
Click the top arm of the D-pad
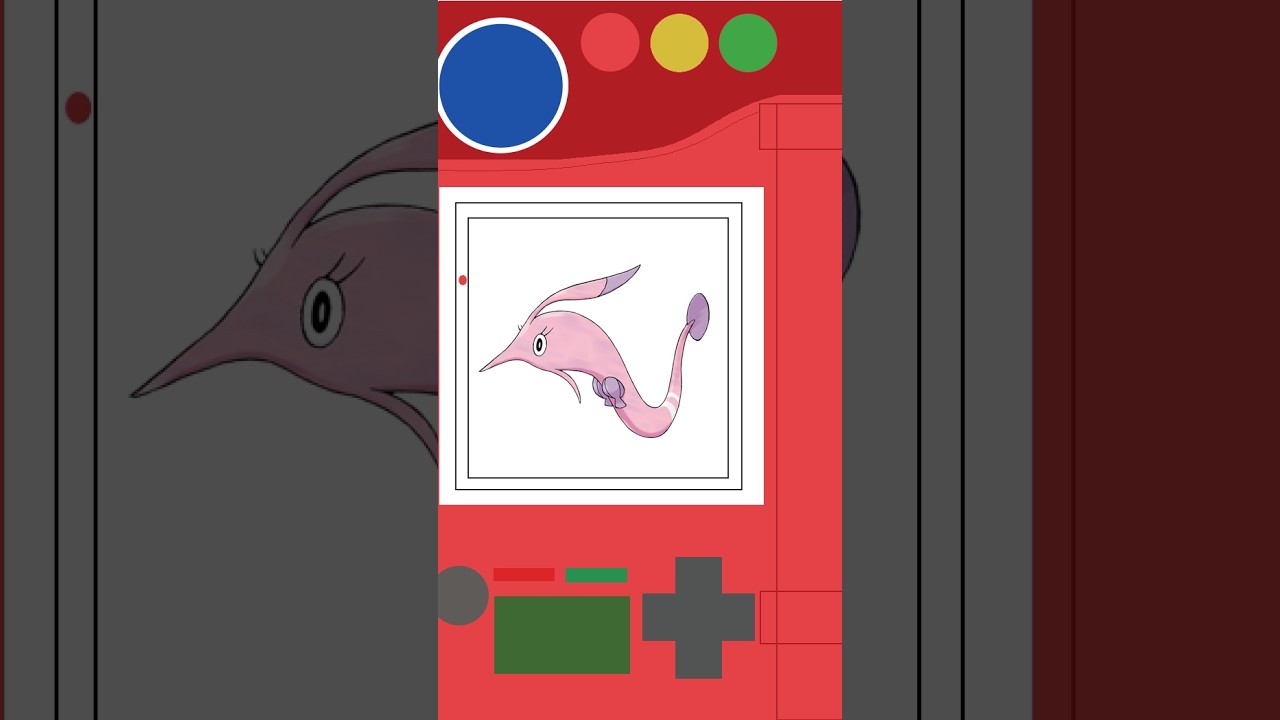click(x=698, y=575)
